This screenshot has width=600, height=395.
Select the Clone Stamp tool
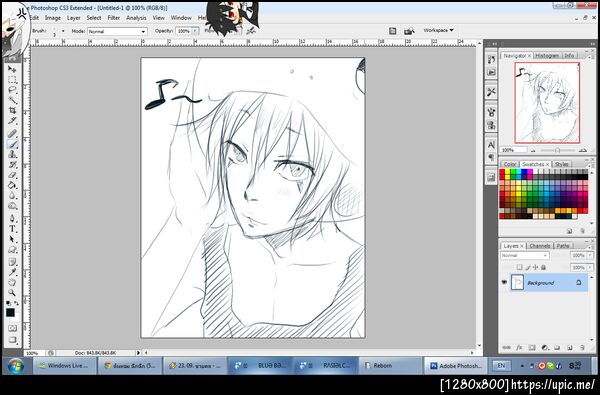coord(12,155)
